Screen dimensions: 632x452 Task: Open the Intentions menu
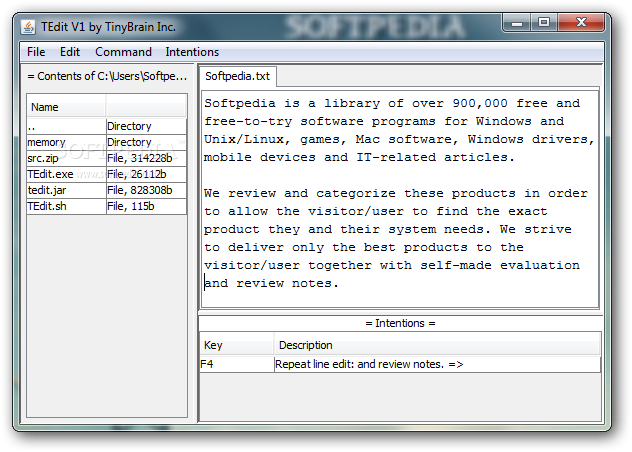[192, 52]
